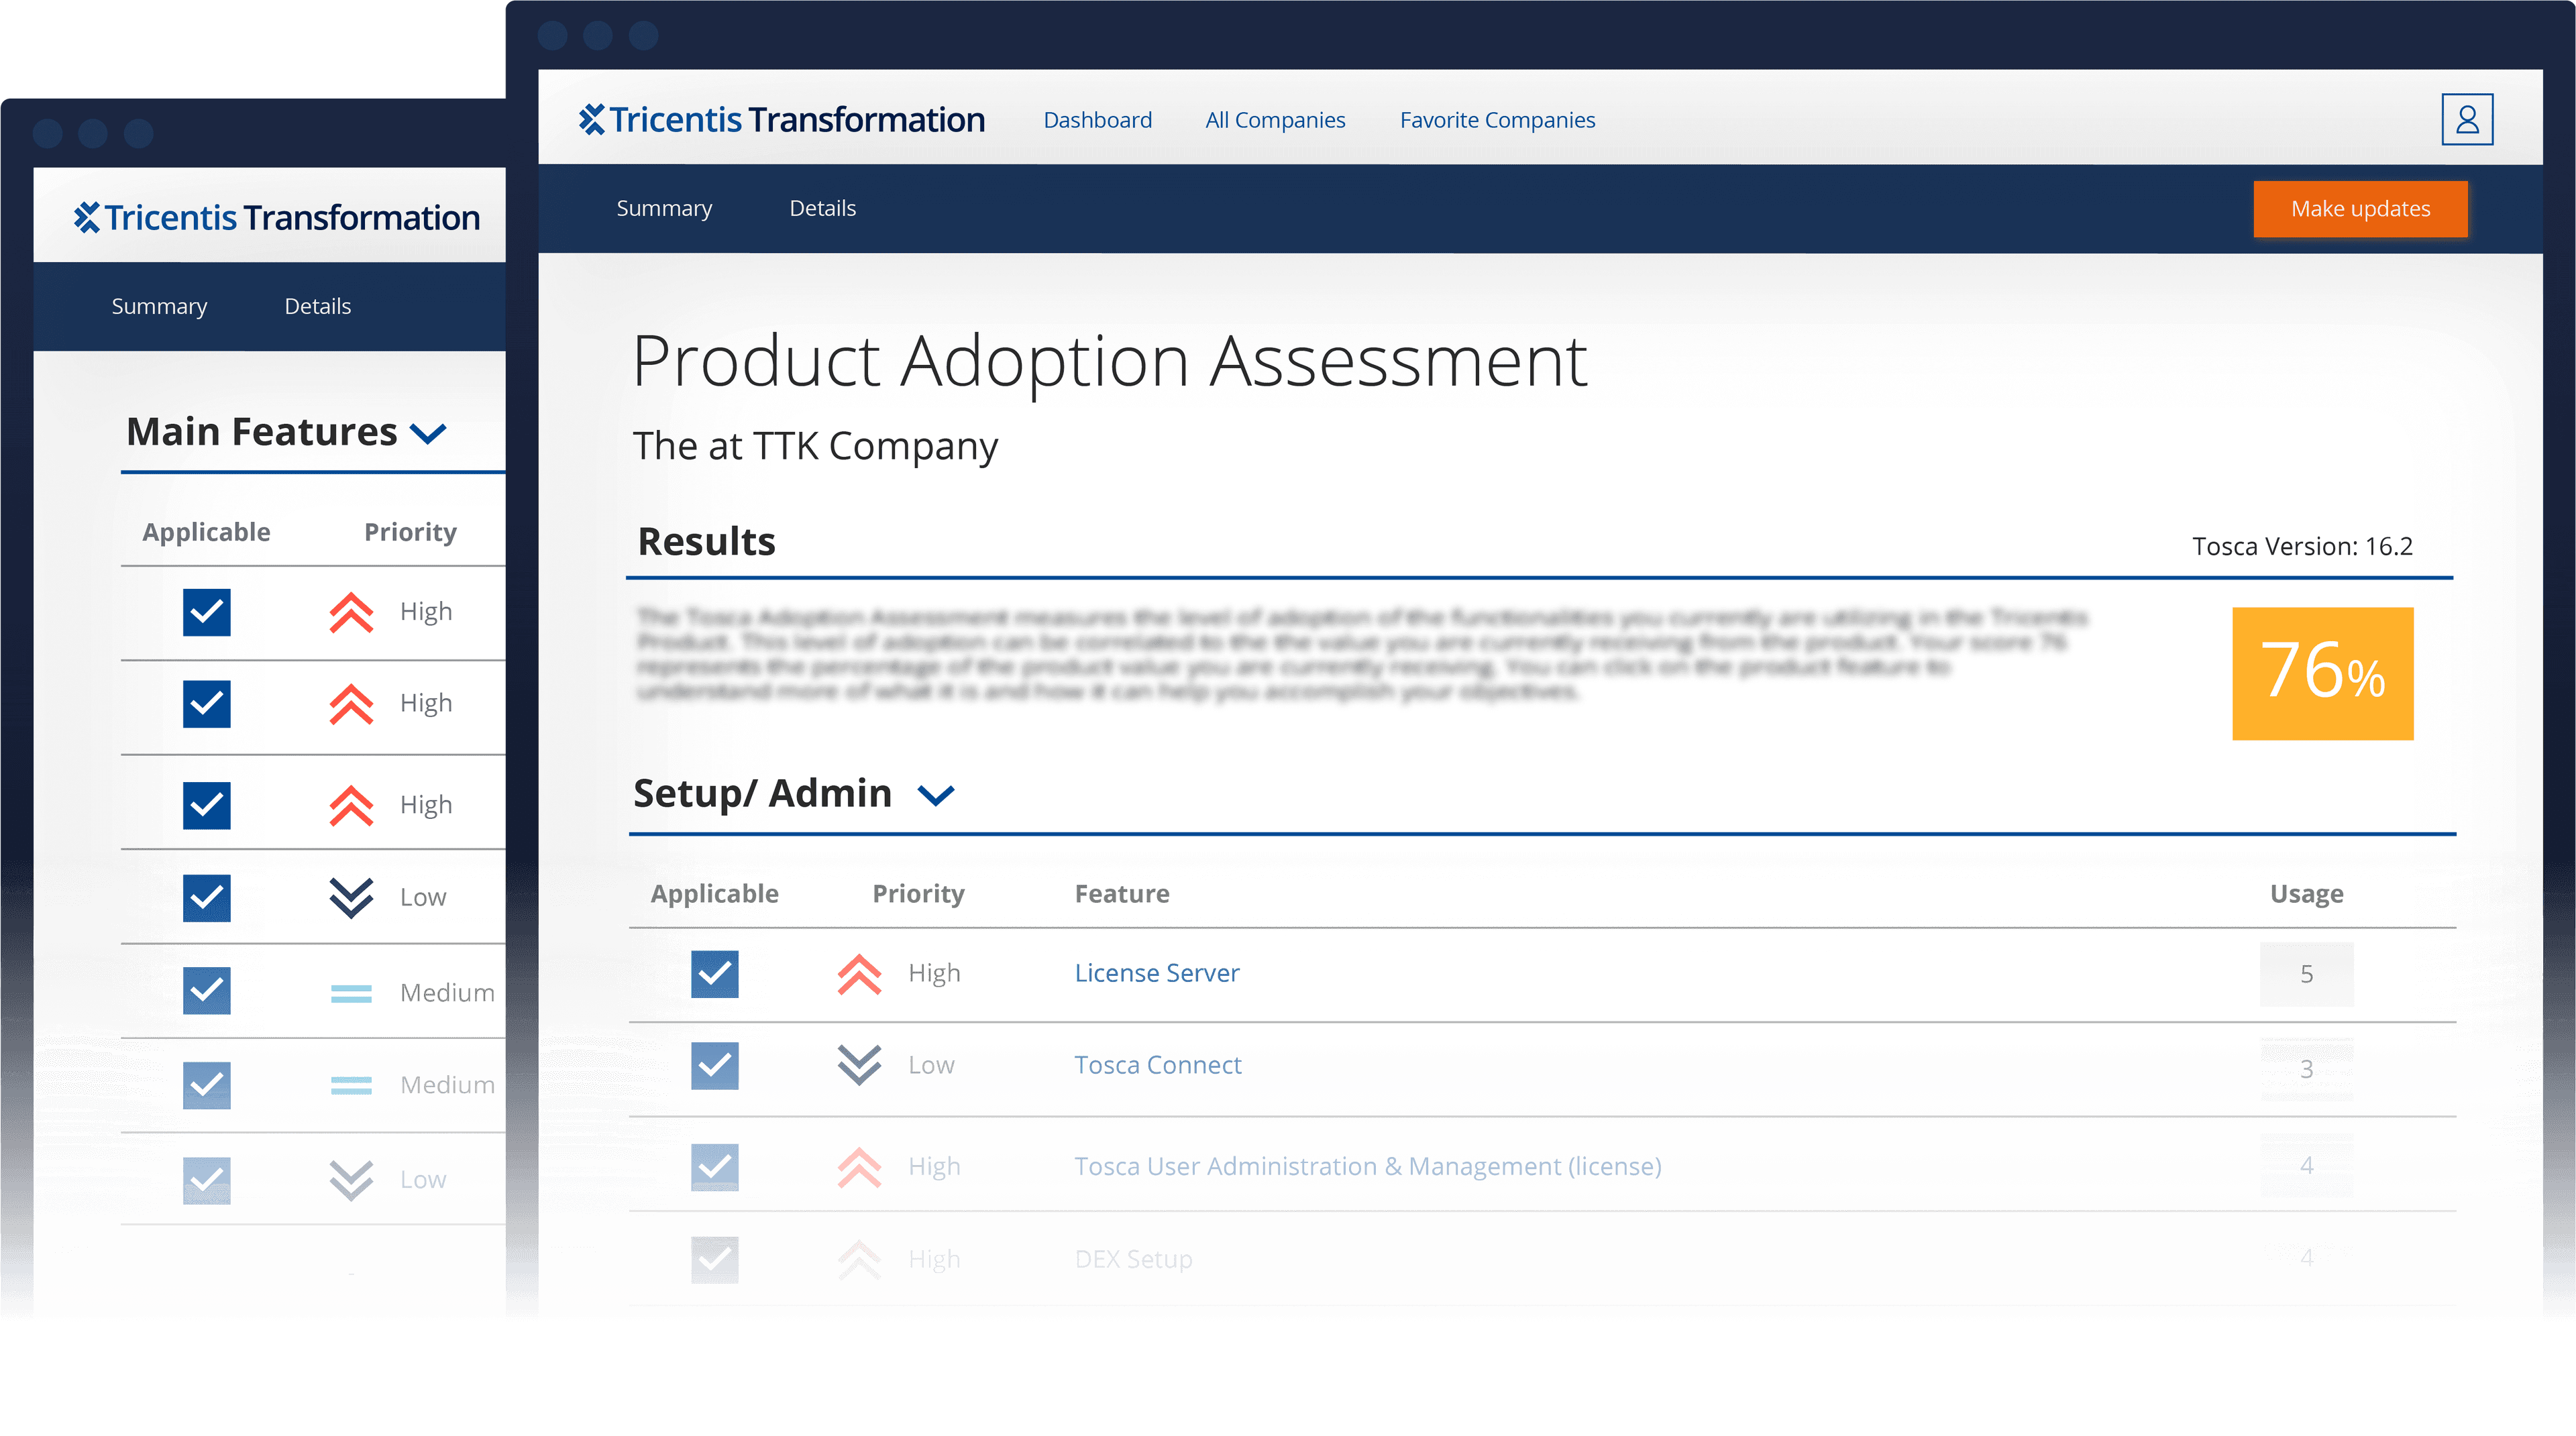Click Low priority arrow icon for Tosca Connect
The height and width of the screenshot is (1436, 2576).
(x=859, y=1065)
